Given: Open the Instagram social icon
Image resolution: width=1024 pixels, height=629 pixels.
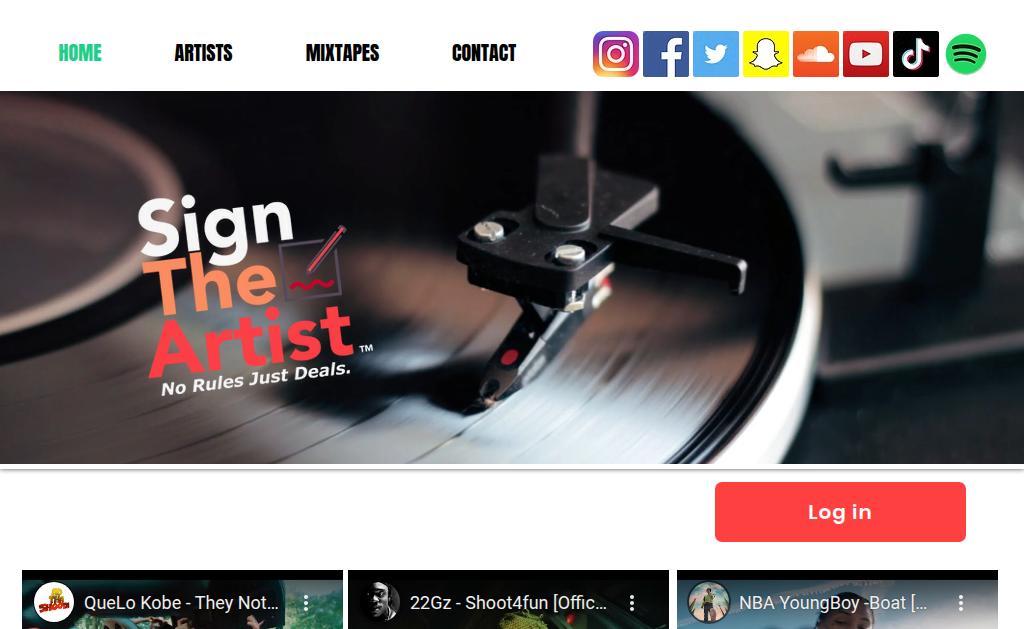Looking at the screenshot, I should pyautogui.click(x=616, y=54).
